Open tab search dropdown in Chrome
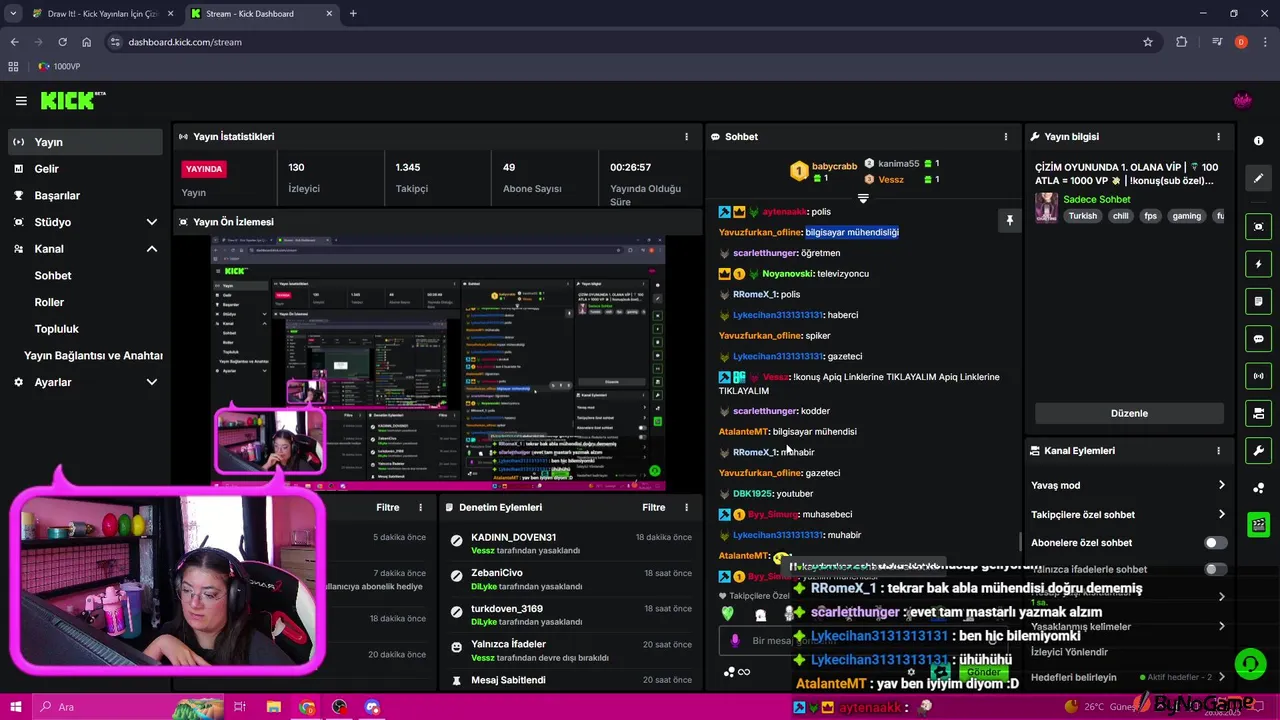1280x720 pixels. 13,13
